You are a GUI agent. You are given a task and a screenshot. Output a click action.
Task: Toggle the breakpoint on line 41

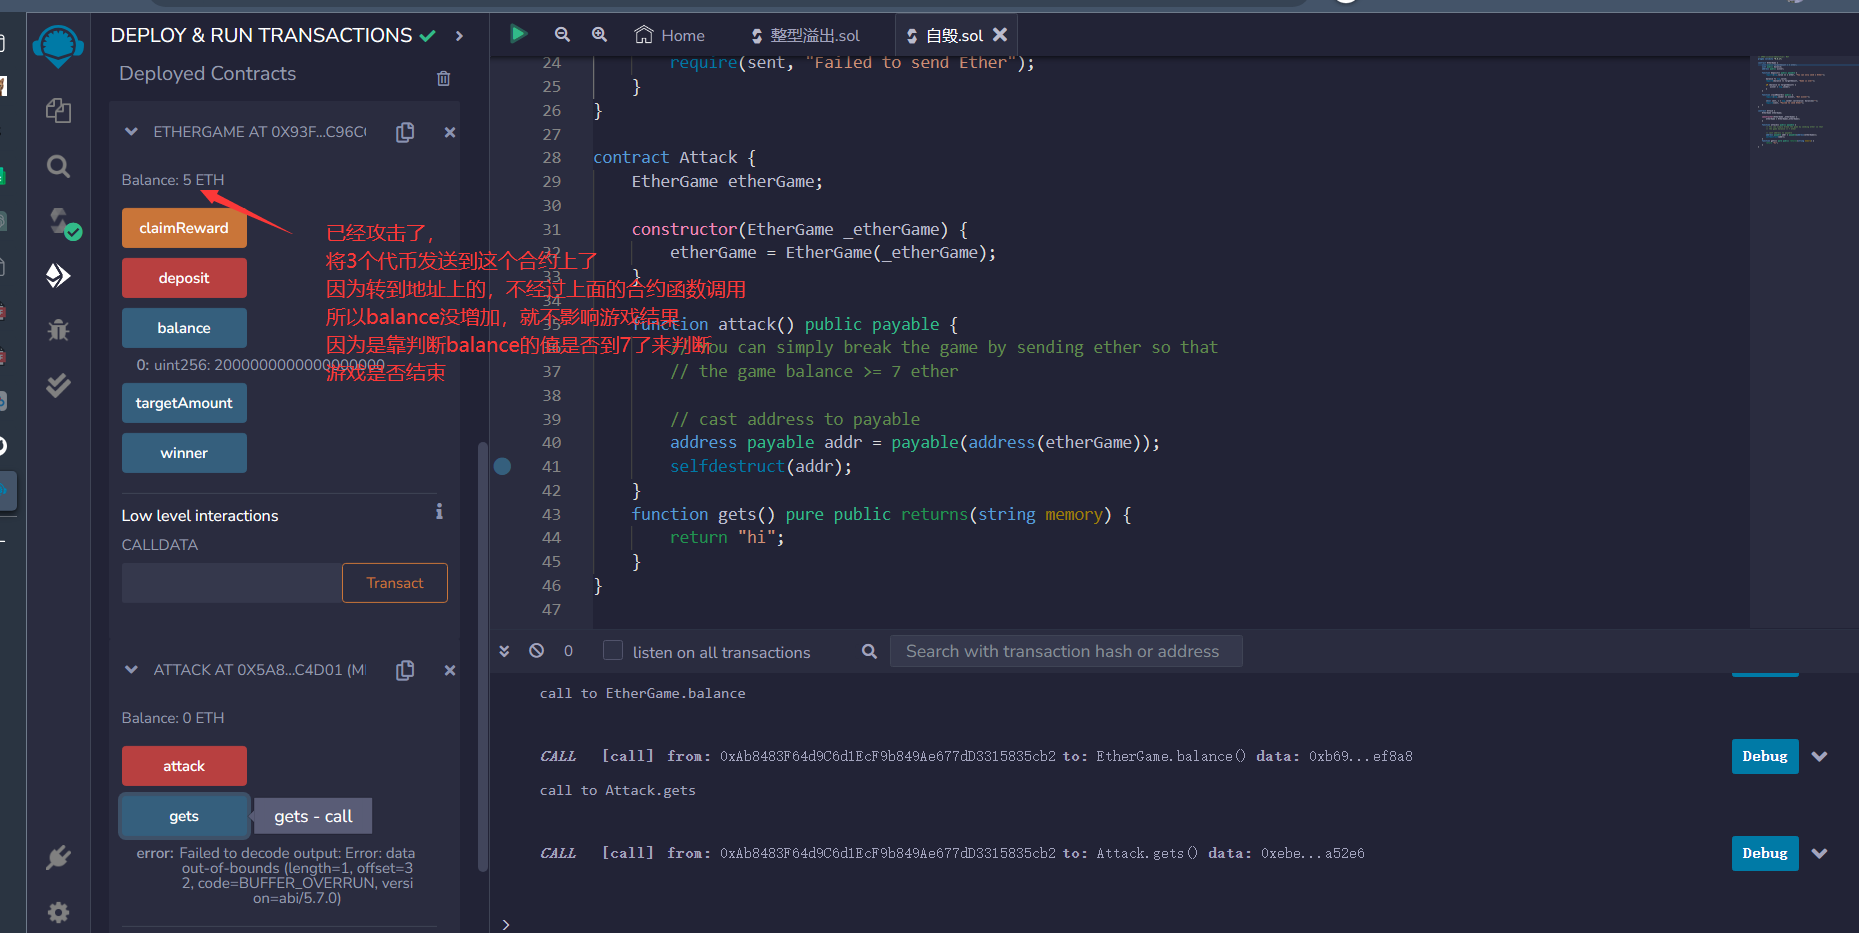coord(503,466)
